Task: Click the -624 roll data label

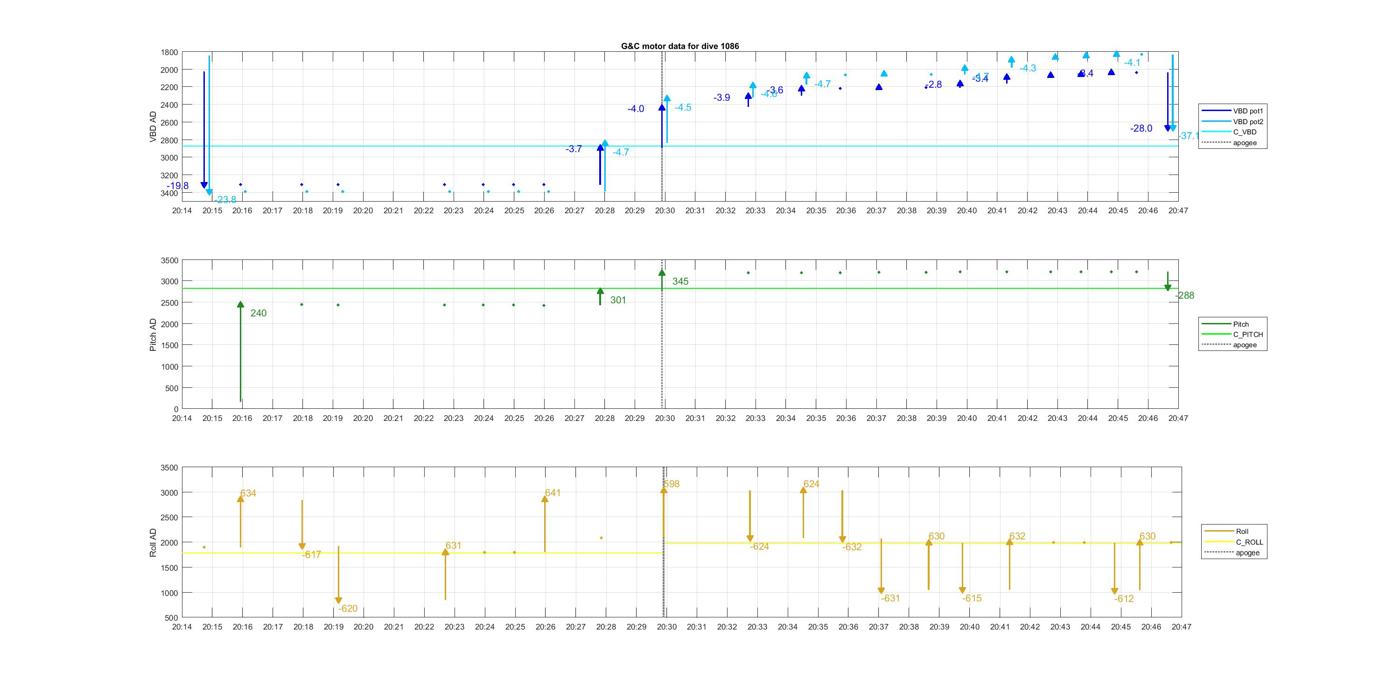Action: coord(760,547)
